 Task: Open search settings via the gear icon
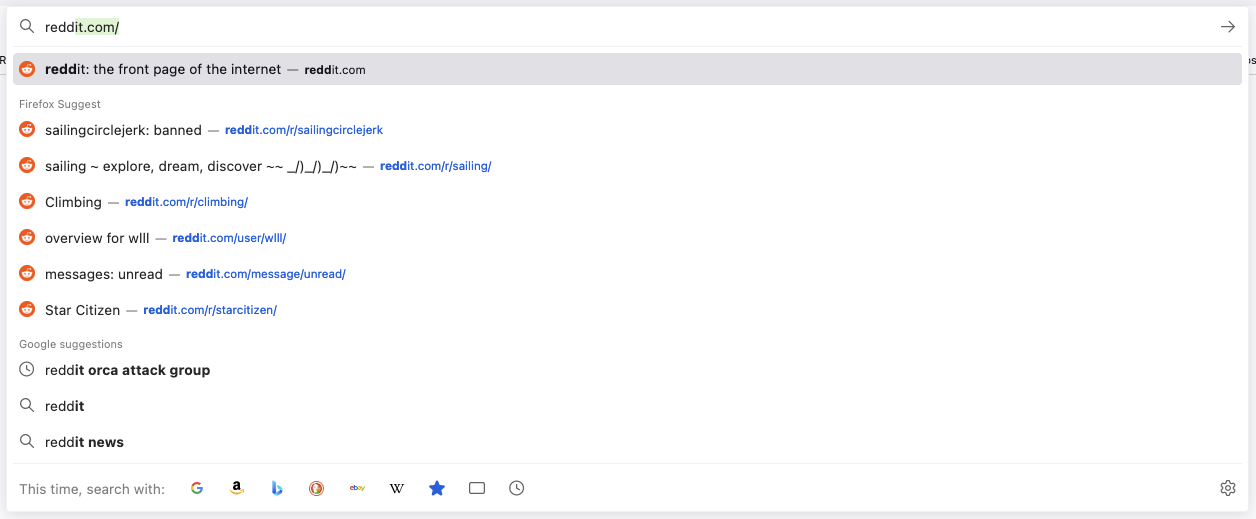pos(1228,488)
